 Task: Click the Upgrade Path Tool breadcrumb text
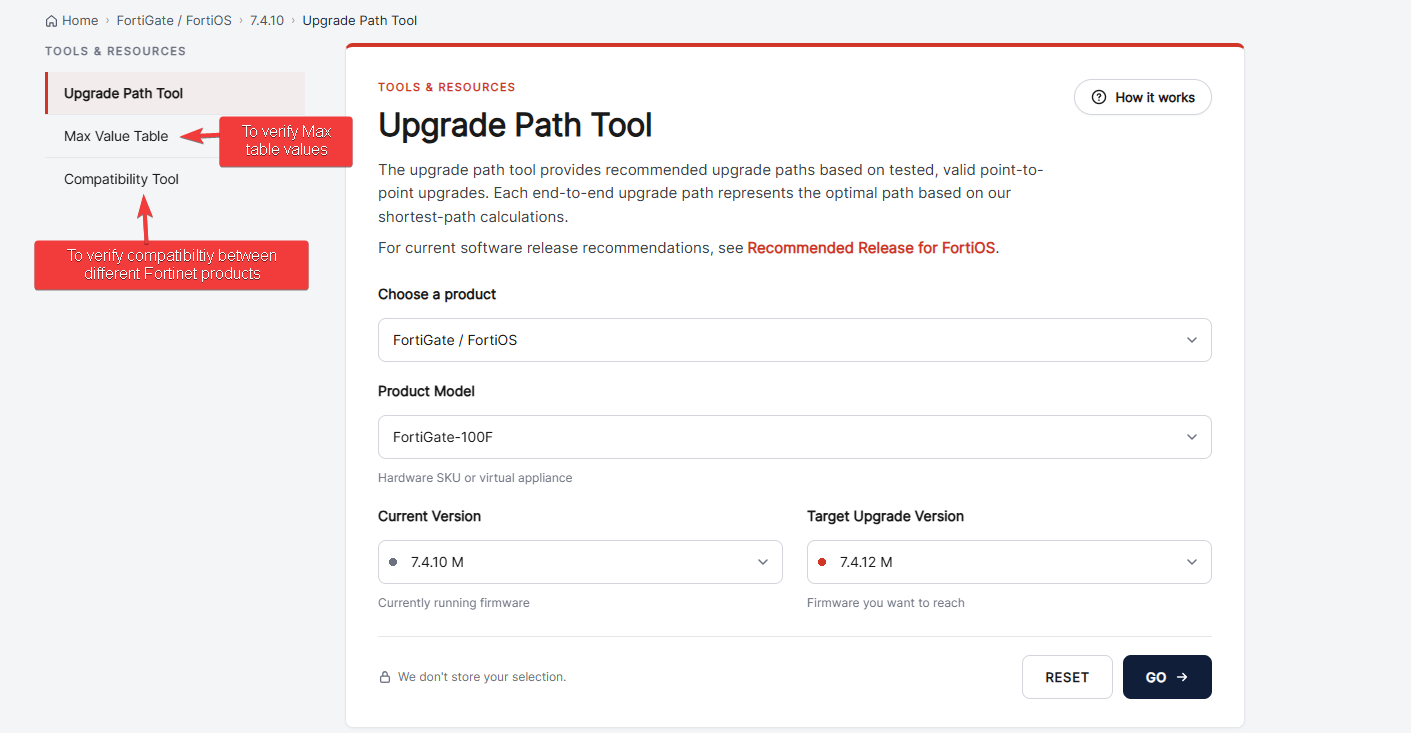pyautogui.click(x=360, y=21)
